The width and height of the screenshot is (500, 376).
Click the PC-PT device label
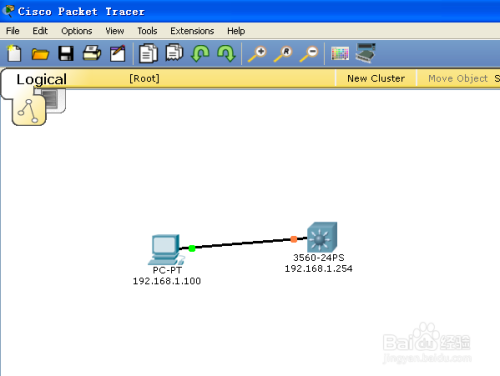pos(167,270)
